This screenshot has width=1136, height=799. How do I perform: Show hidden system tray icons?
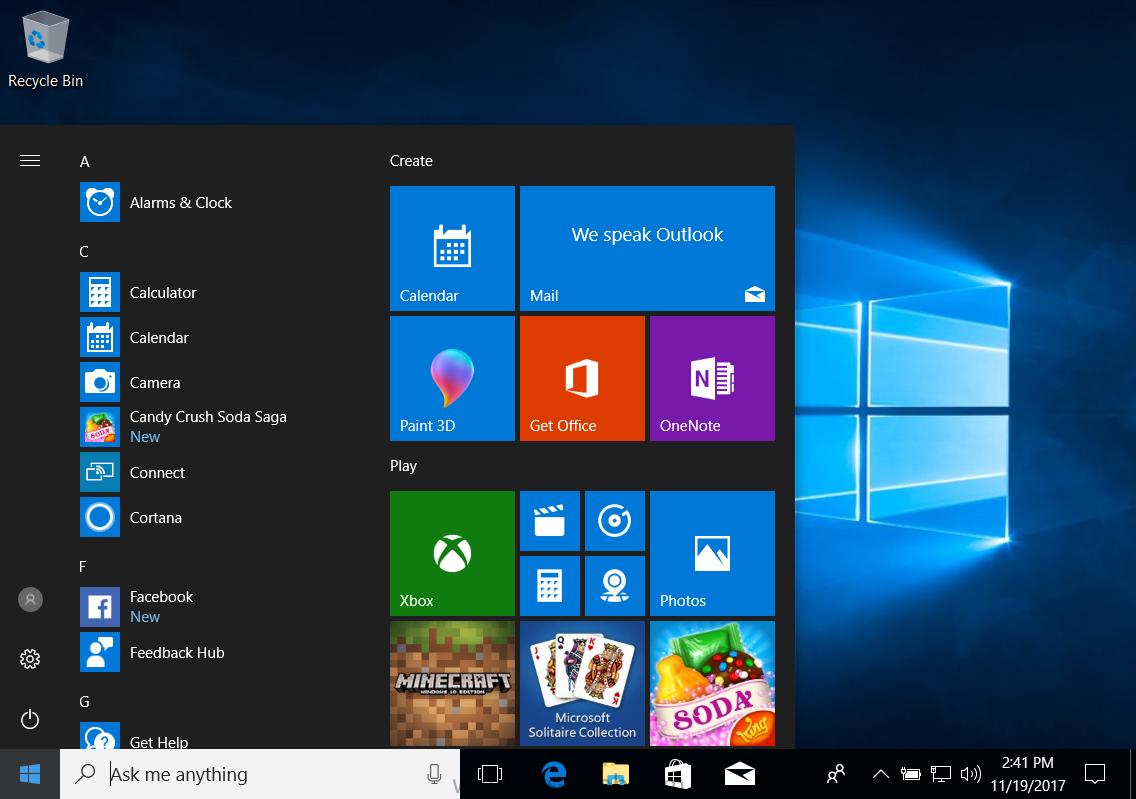click(x=880, y=774)
